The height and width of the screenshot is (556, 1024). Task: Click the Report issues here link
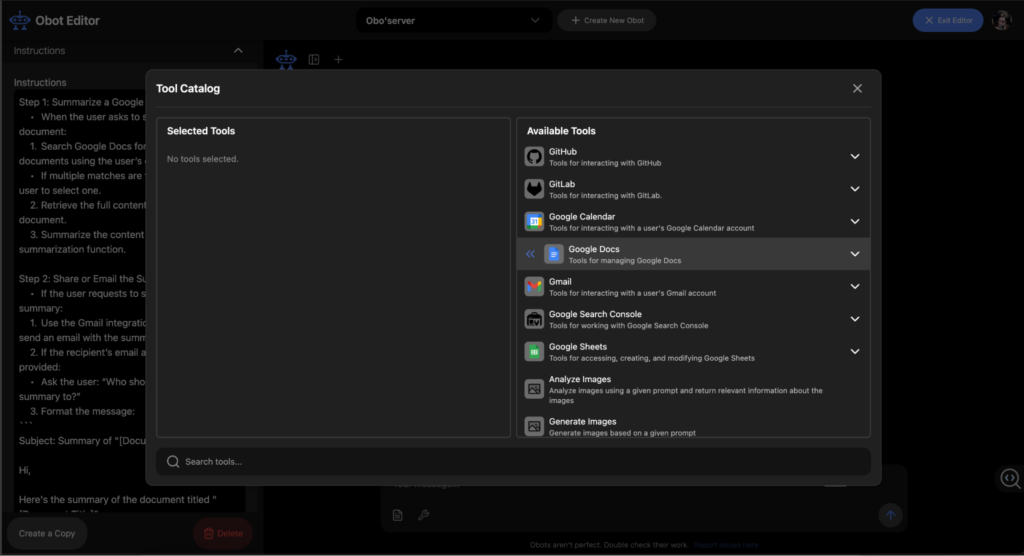click(726, 545)
